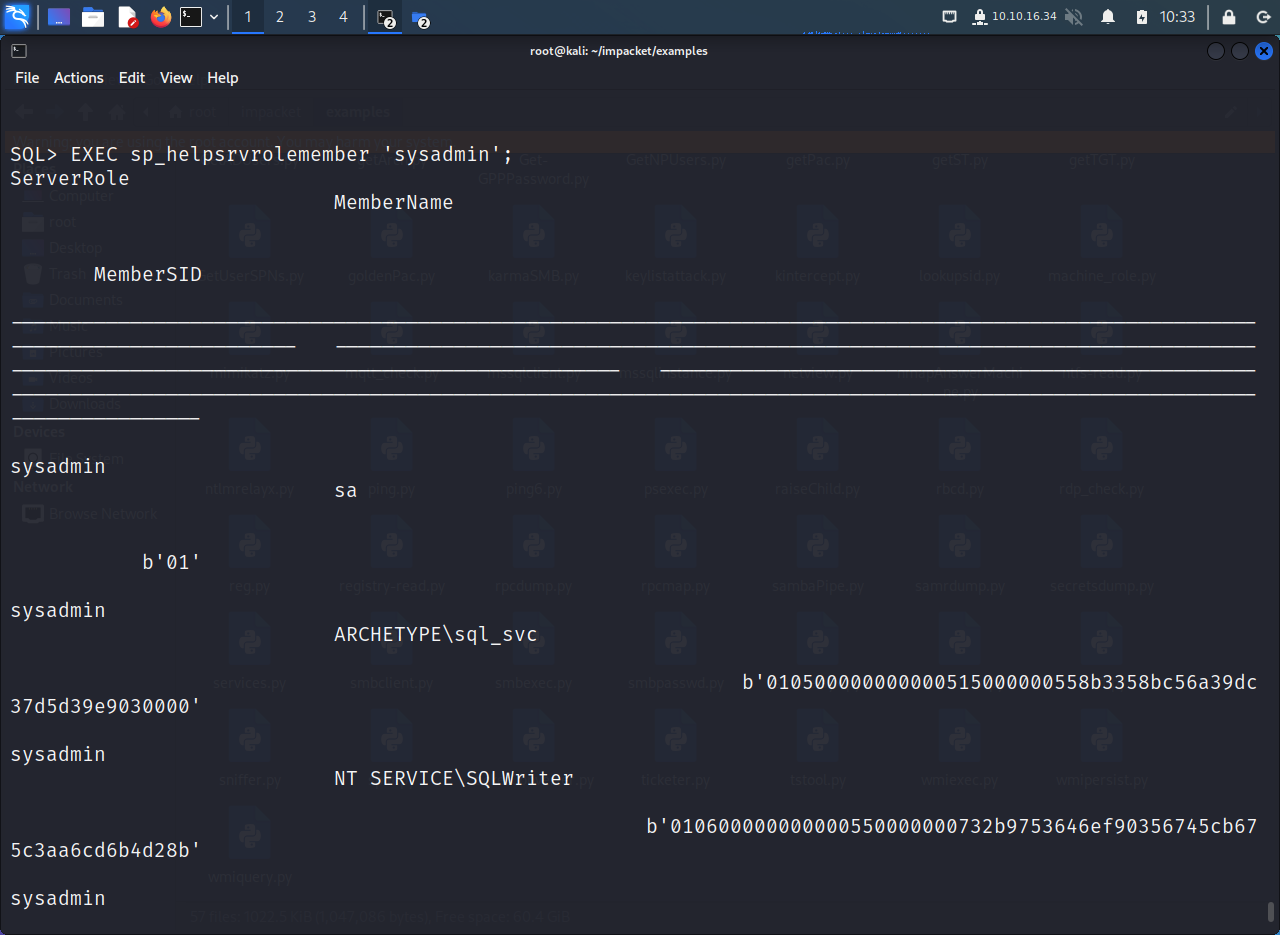1280x935 pixels.
Task: Click the MemberSID column header text
Action: (148, 275)
